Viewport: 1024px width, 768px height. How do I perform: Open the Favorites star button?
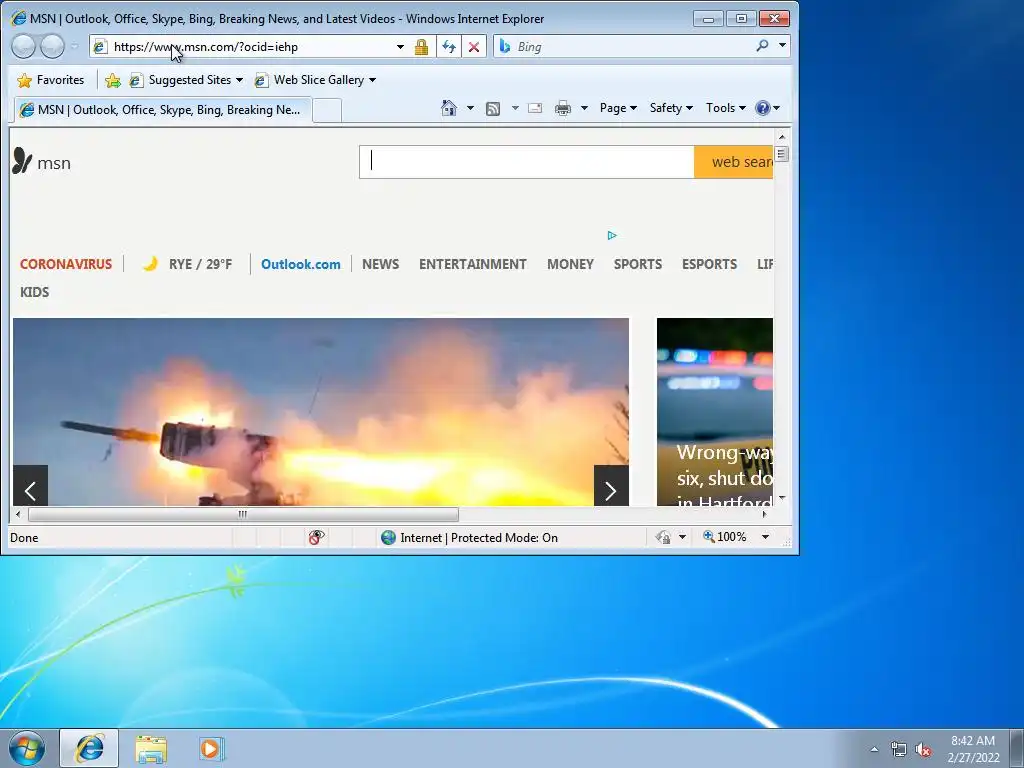coord(51,80)
